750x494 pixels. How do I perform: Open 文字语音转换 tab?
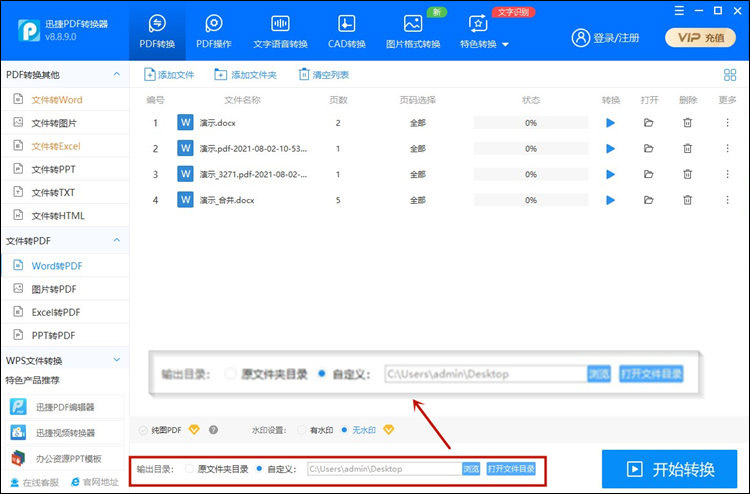click(280, 33)
